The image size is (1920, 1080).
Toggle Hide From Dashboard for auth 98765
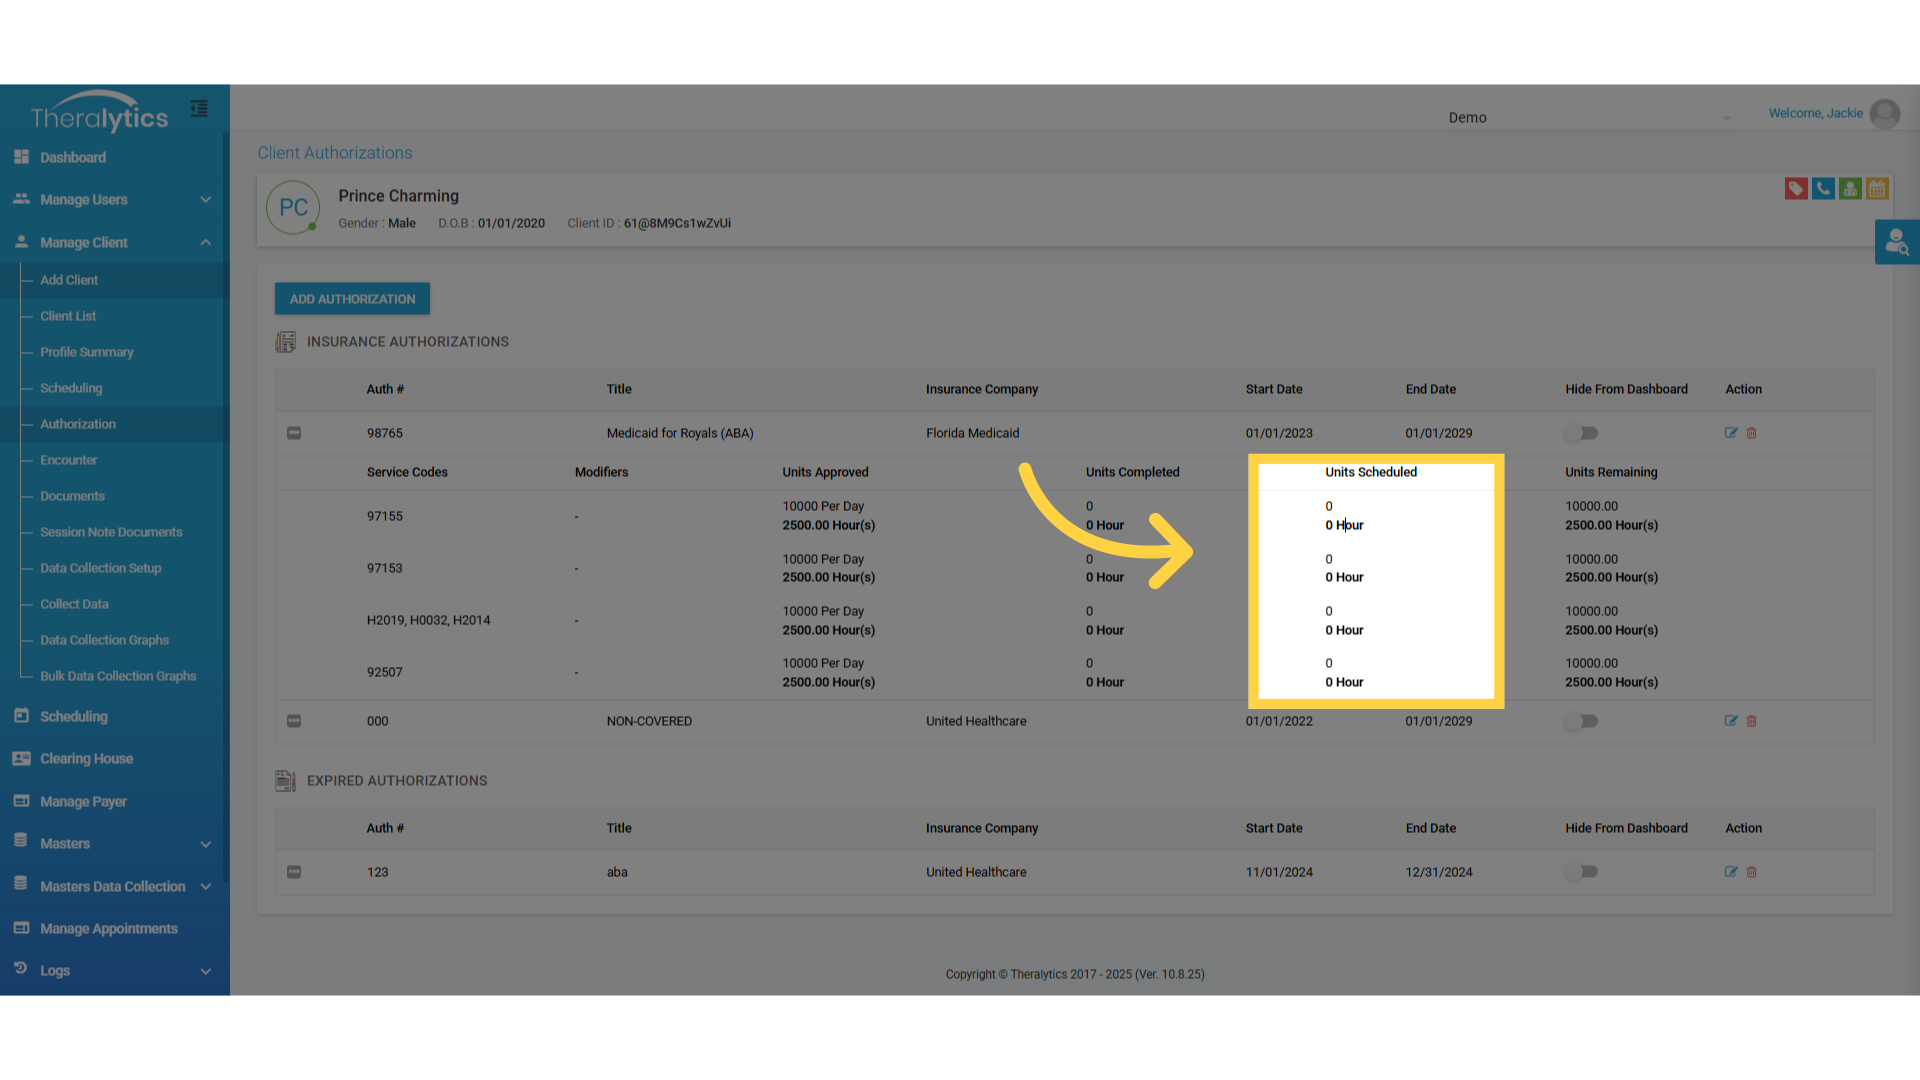click(1582, 433)
